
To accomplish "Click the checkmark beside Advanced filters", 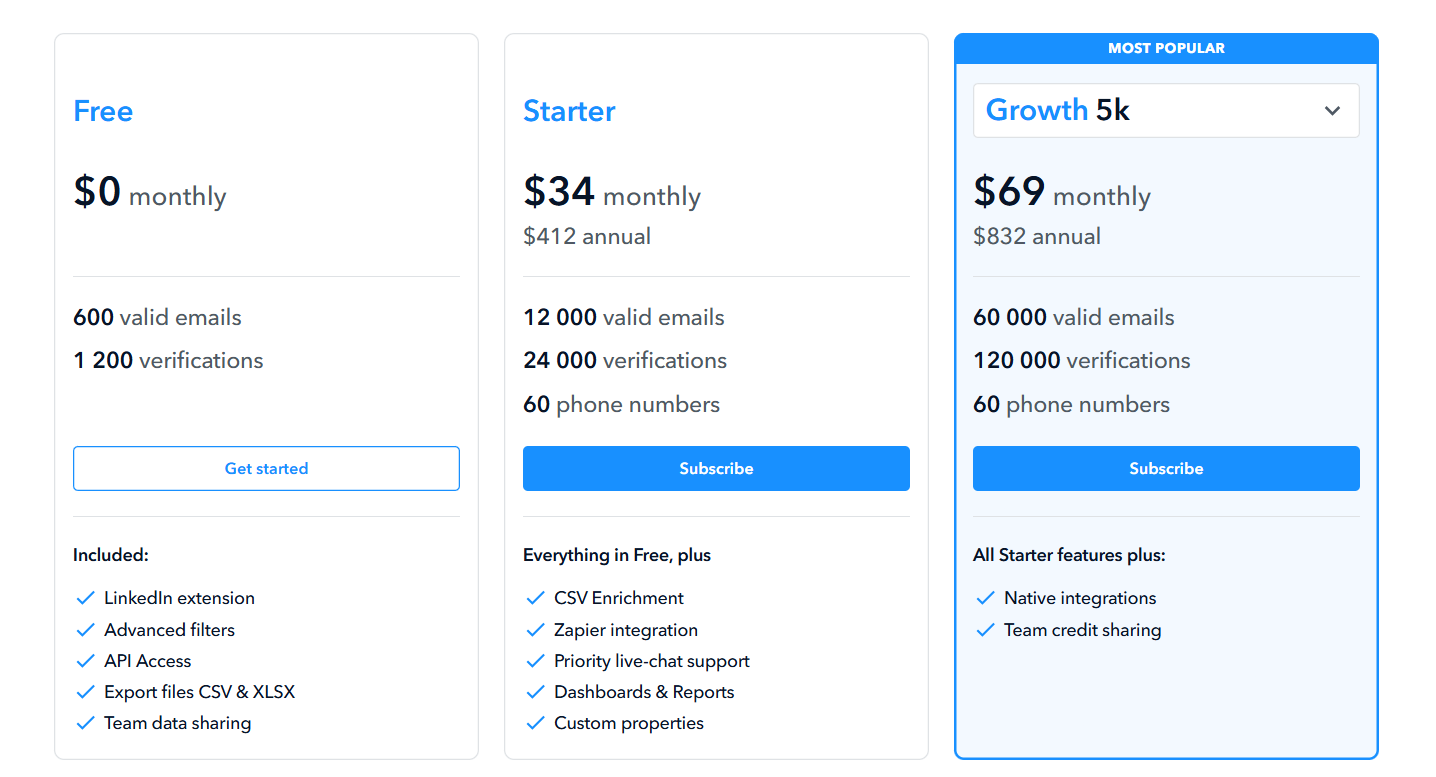I will pyautogui.click(x=85, y=630).
